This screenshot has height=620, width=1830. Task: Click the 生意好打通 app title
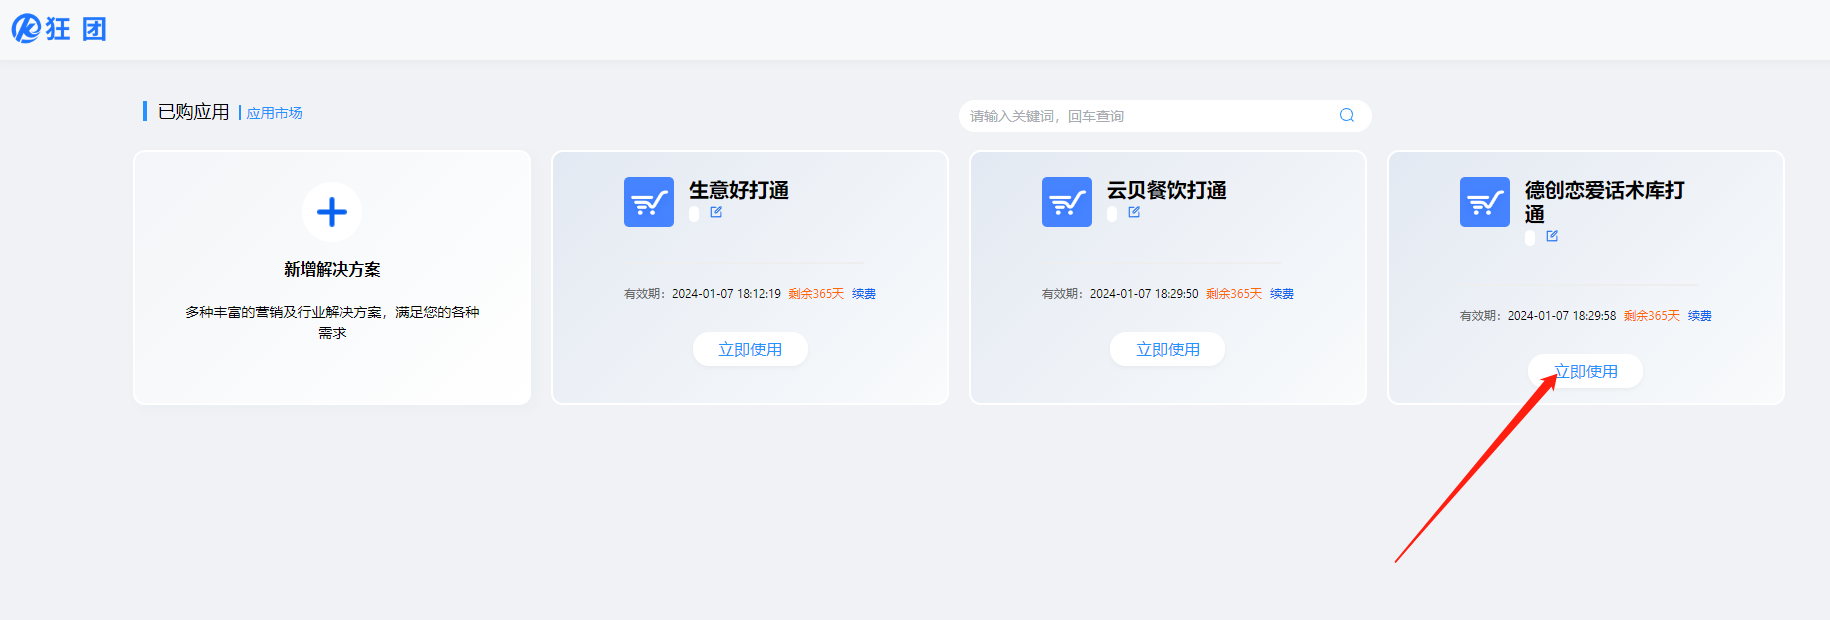point(739,190)
